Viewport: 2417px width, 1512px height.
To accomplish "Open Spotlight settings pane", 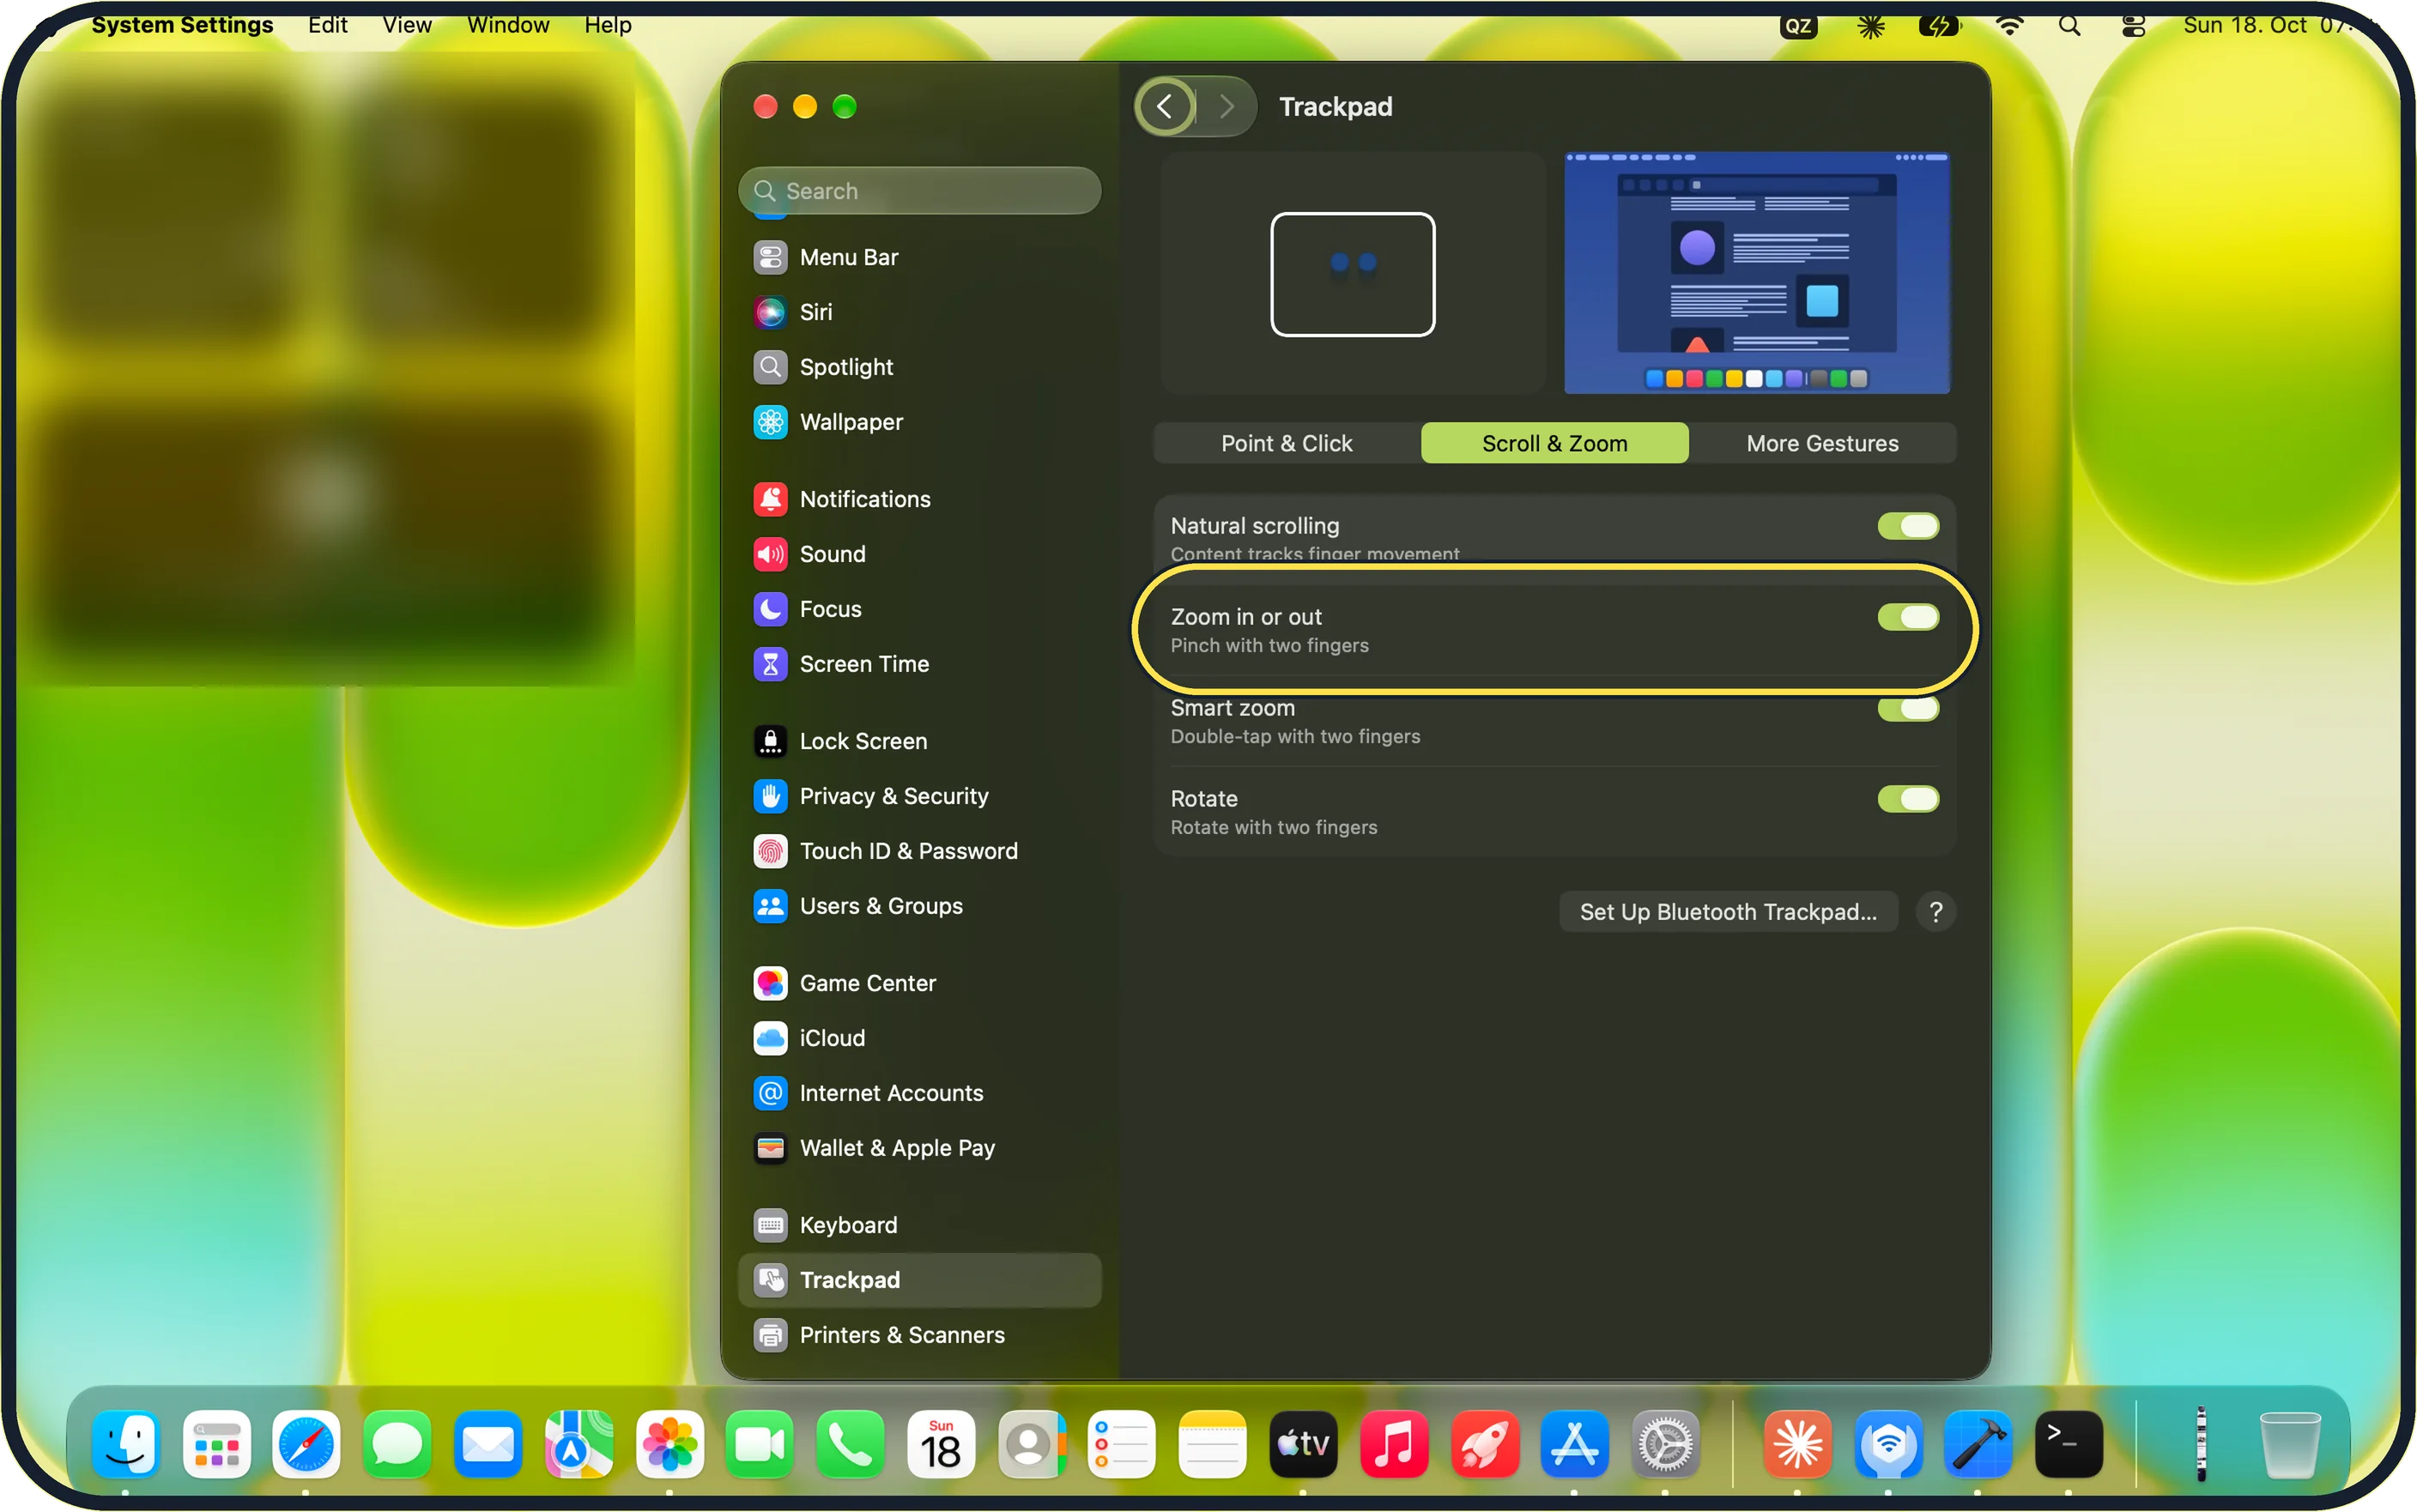I will [919, 367].
